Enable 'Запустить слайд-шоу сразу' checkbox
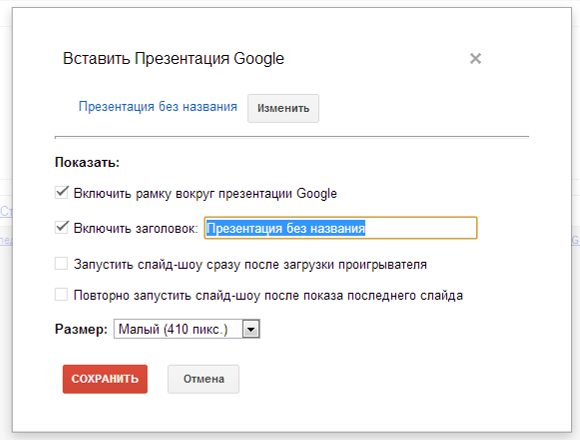 coord(61,264)
